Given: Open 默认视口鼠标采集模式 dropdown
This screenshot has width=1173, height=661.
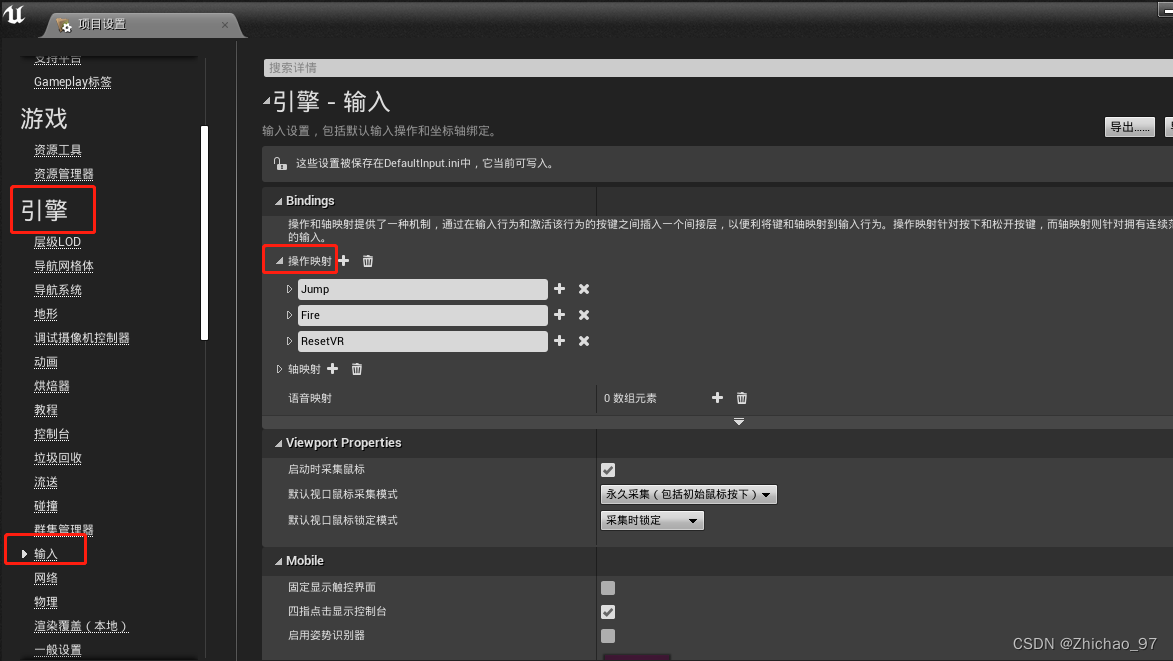Looking at the screenshot, I should [688, 495].
